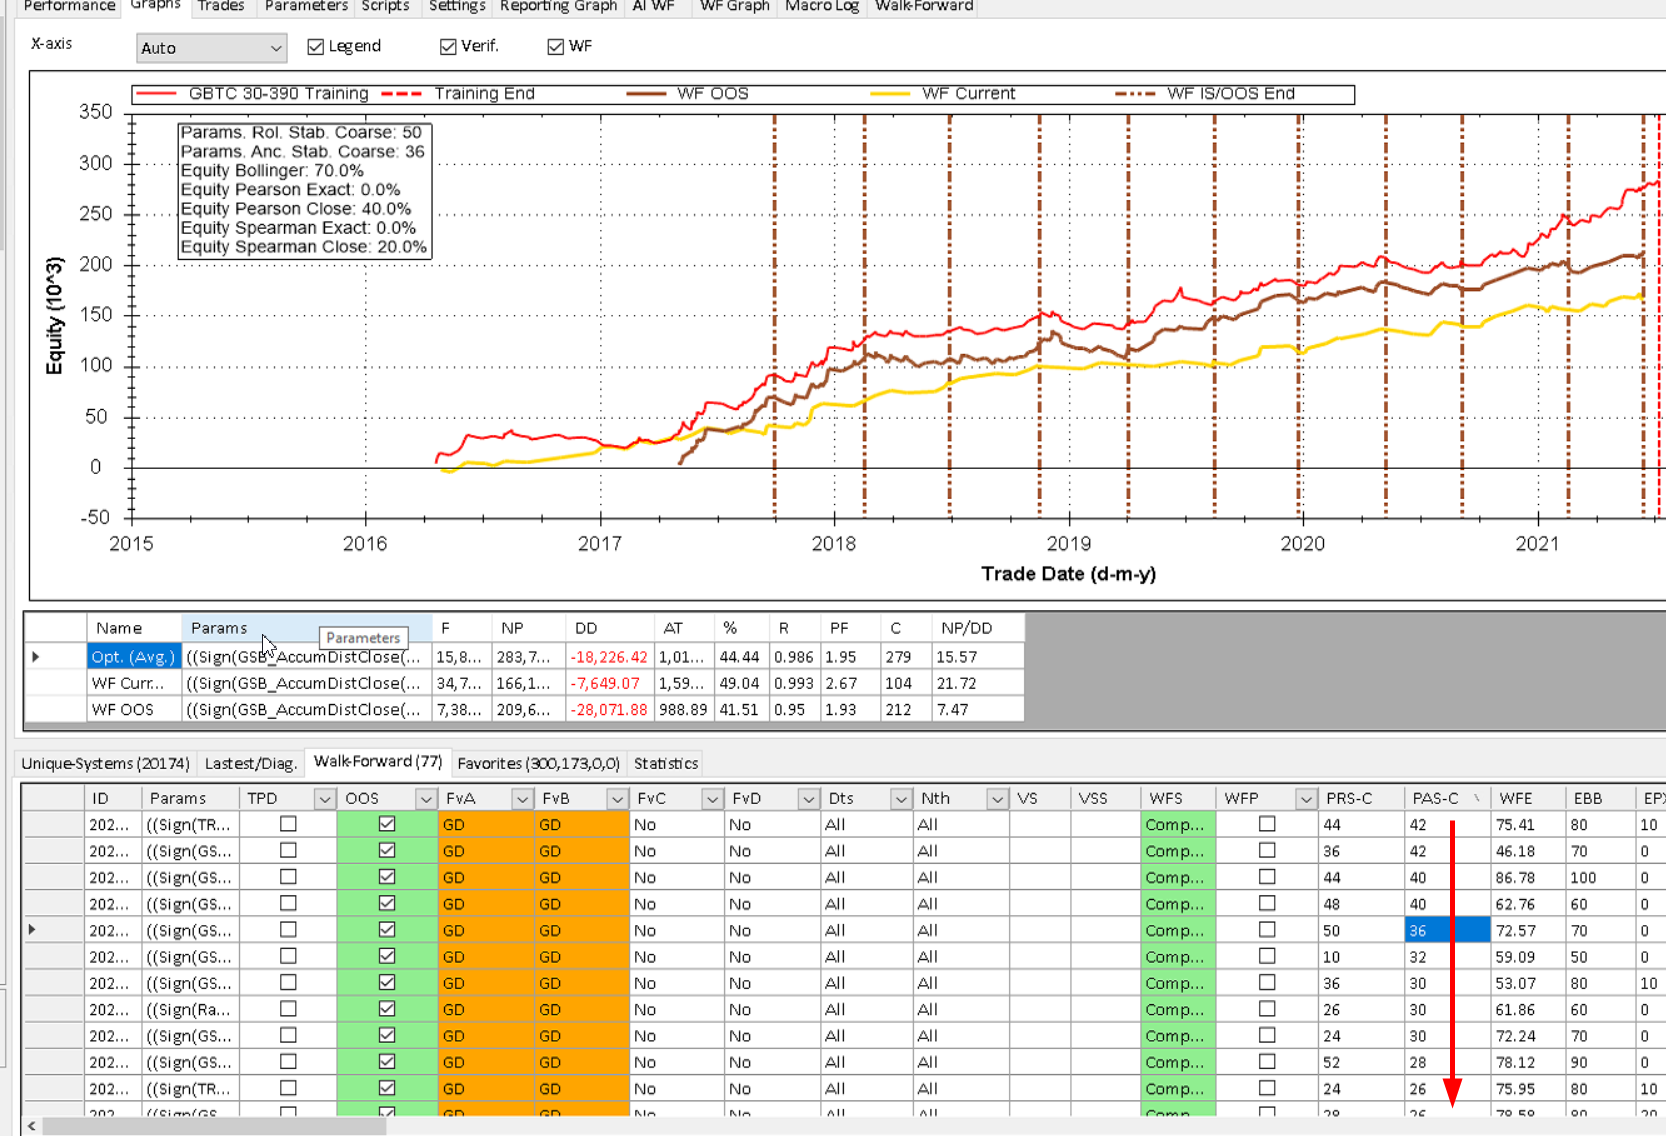Disable the WF checkbox above the chart

pyautogui.click(x=556, y=47)
